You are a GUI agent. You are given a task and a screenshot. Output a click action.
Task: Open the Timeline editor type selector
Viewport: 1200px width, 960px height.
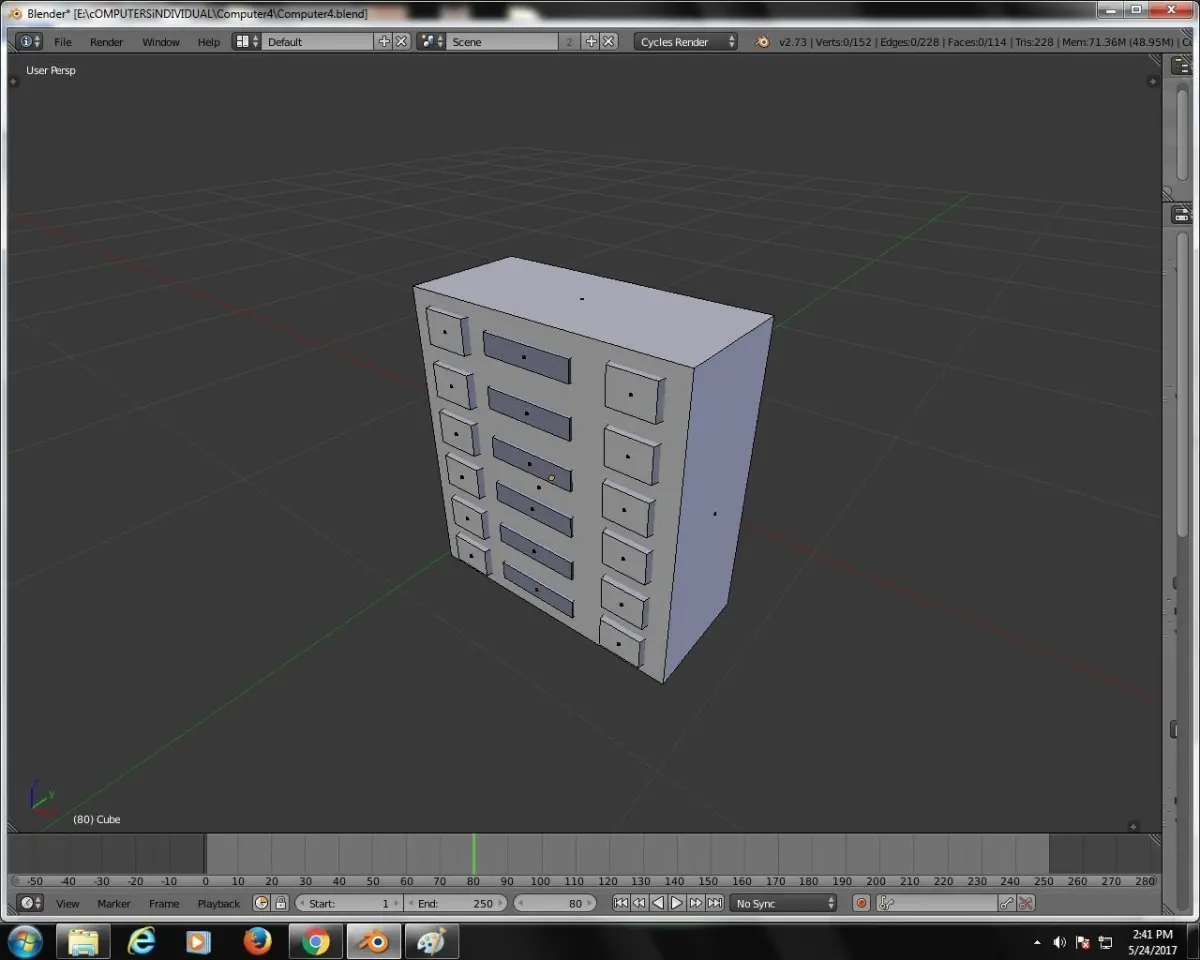pos(31,903)
